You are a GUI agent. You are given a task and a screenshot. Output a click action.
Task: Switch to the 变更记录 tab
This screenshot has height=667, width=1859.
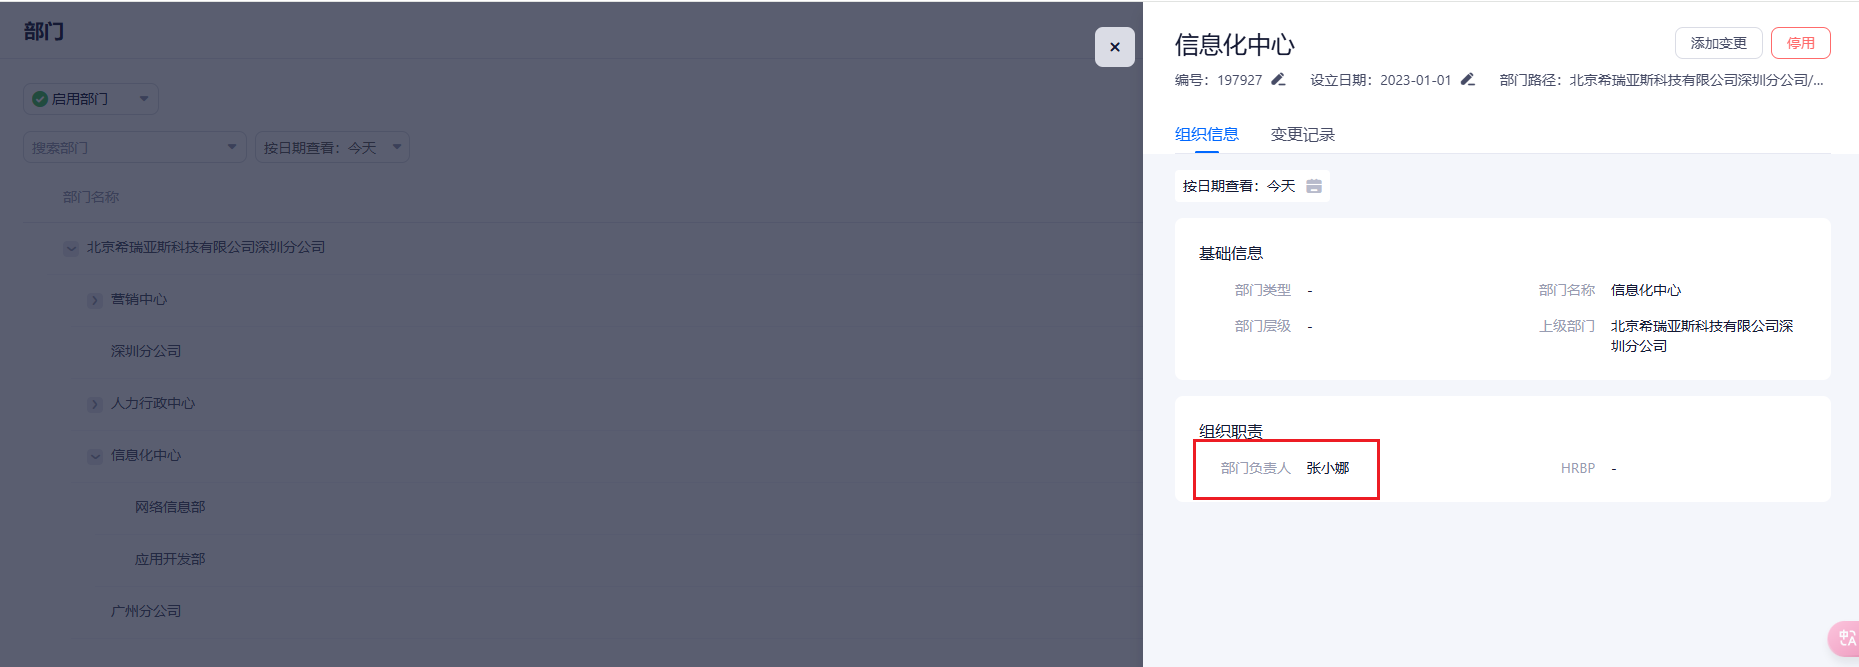click(1302, 135)
